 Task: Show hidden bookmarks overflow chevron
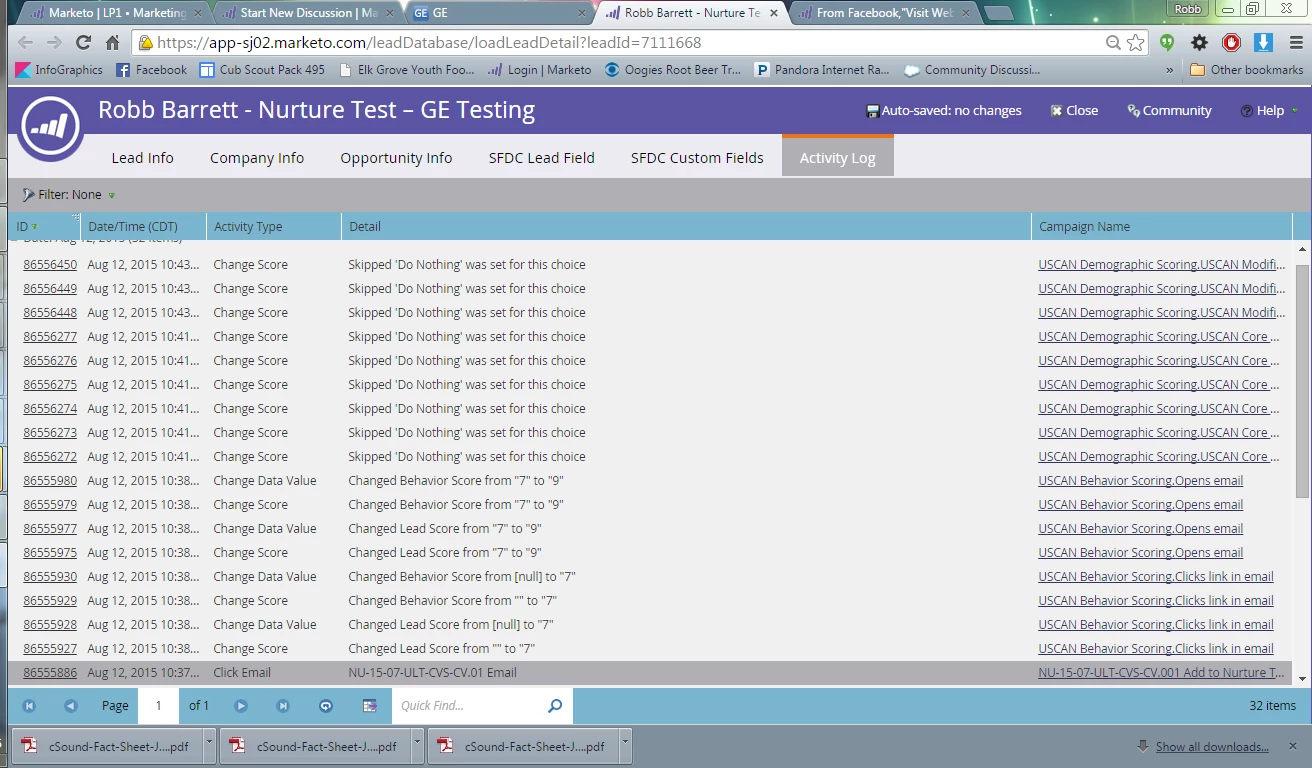tap(1170, 70)
